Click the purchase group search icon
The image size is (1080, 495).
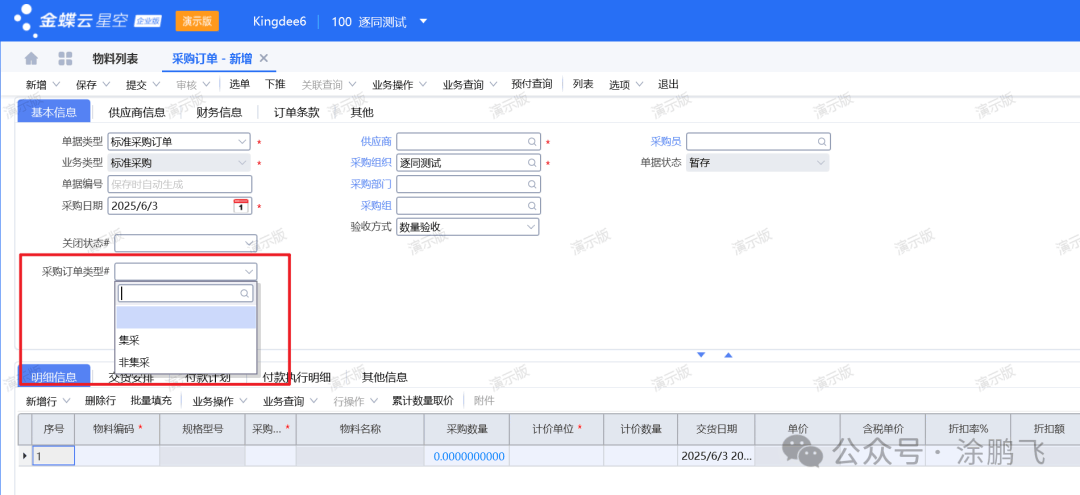(532, 206)
